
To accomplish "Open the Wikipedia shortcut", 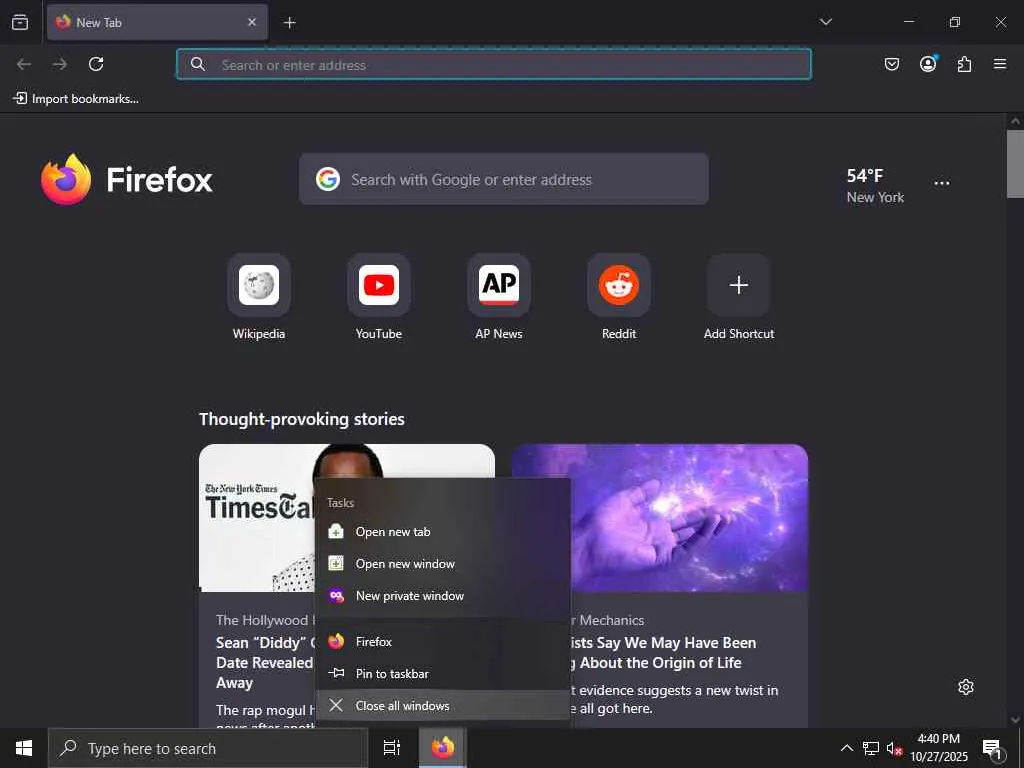I will click(x=259, y=298).
